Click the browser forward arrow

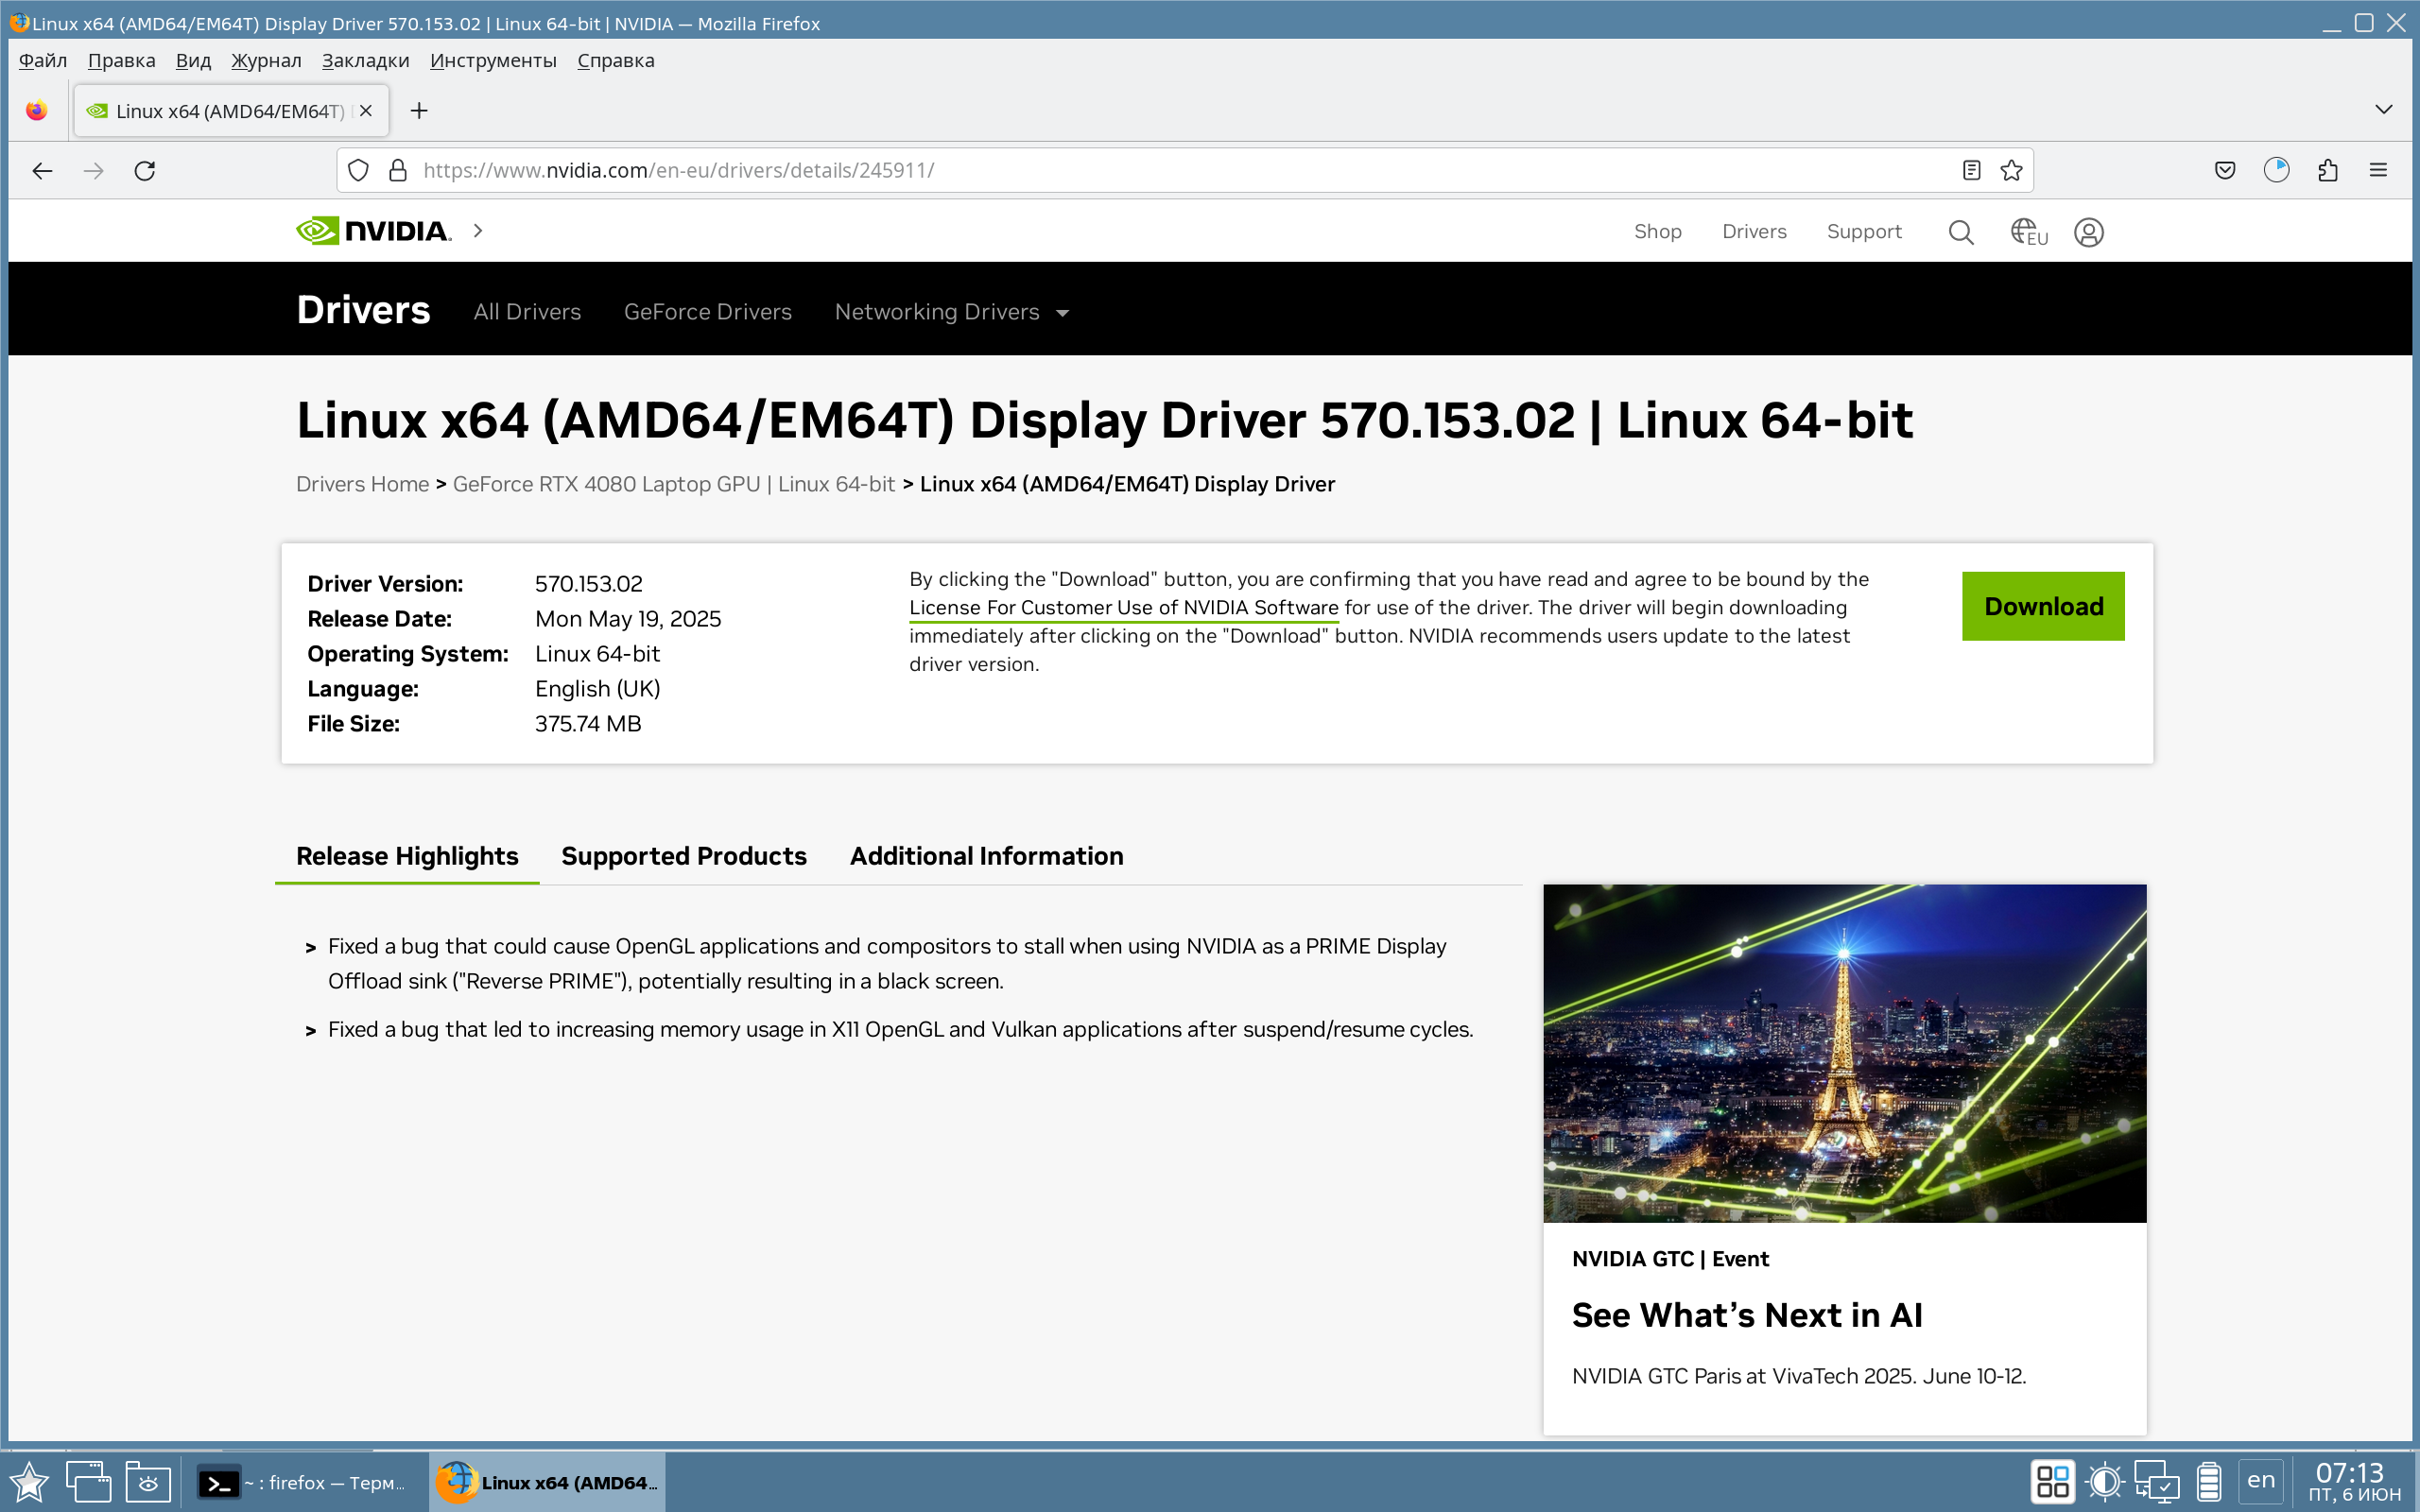93,170
